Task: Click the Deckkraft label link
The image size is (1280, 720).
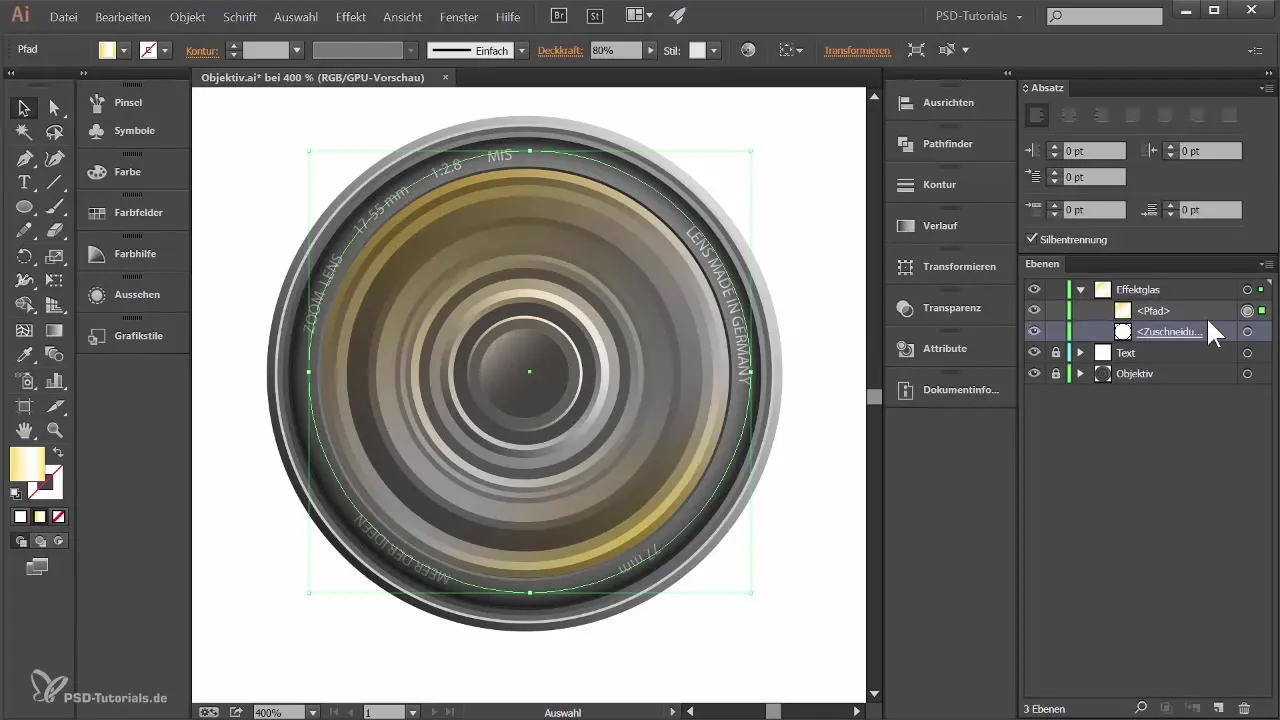Action: 562,50
